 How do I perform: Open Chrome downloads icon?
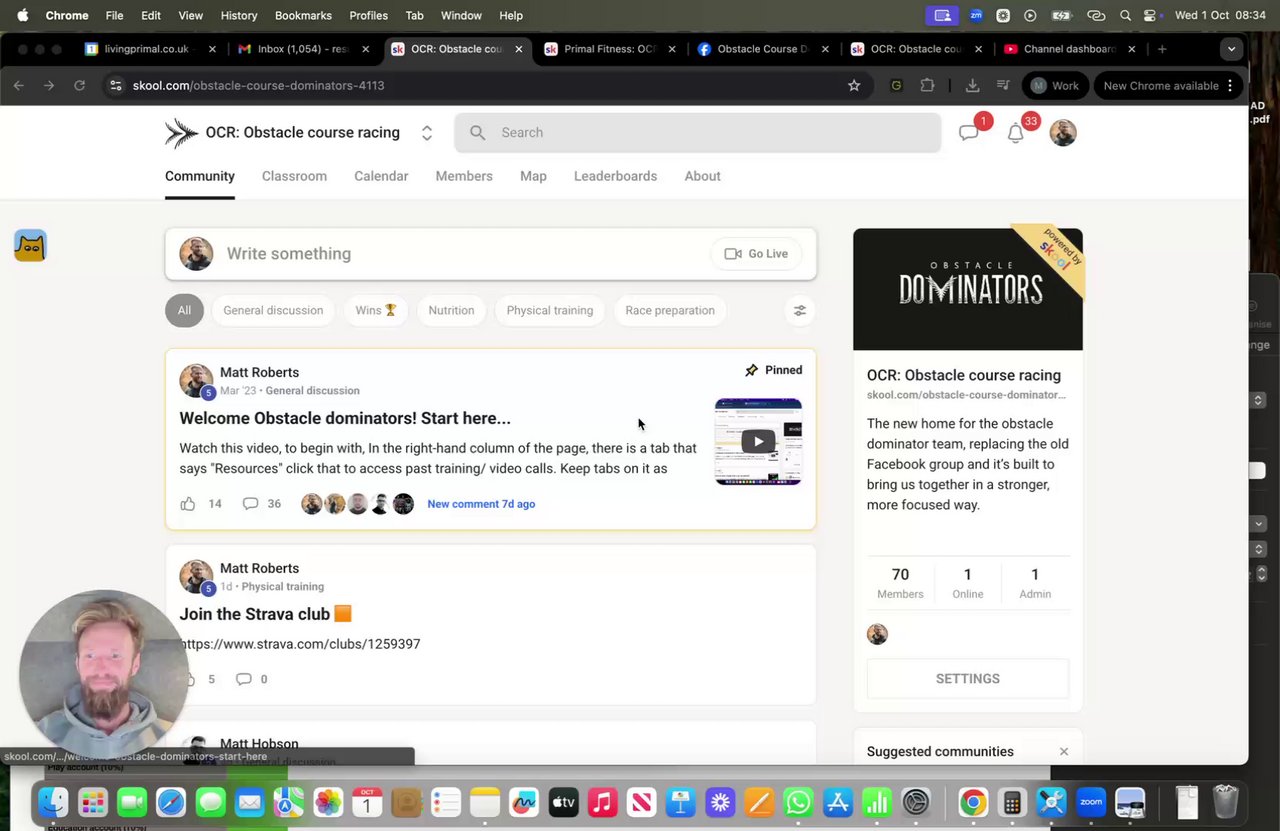click(x=972, y=85)
